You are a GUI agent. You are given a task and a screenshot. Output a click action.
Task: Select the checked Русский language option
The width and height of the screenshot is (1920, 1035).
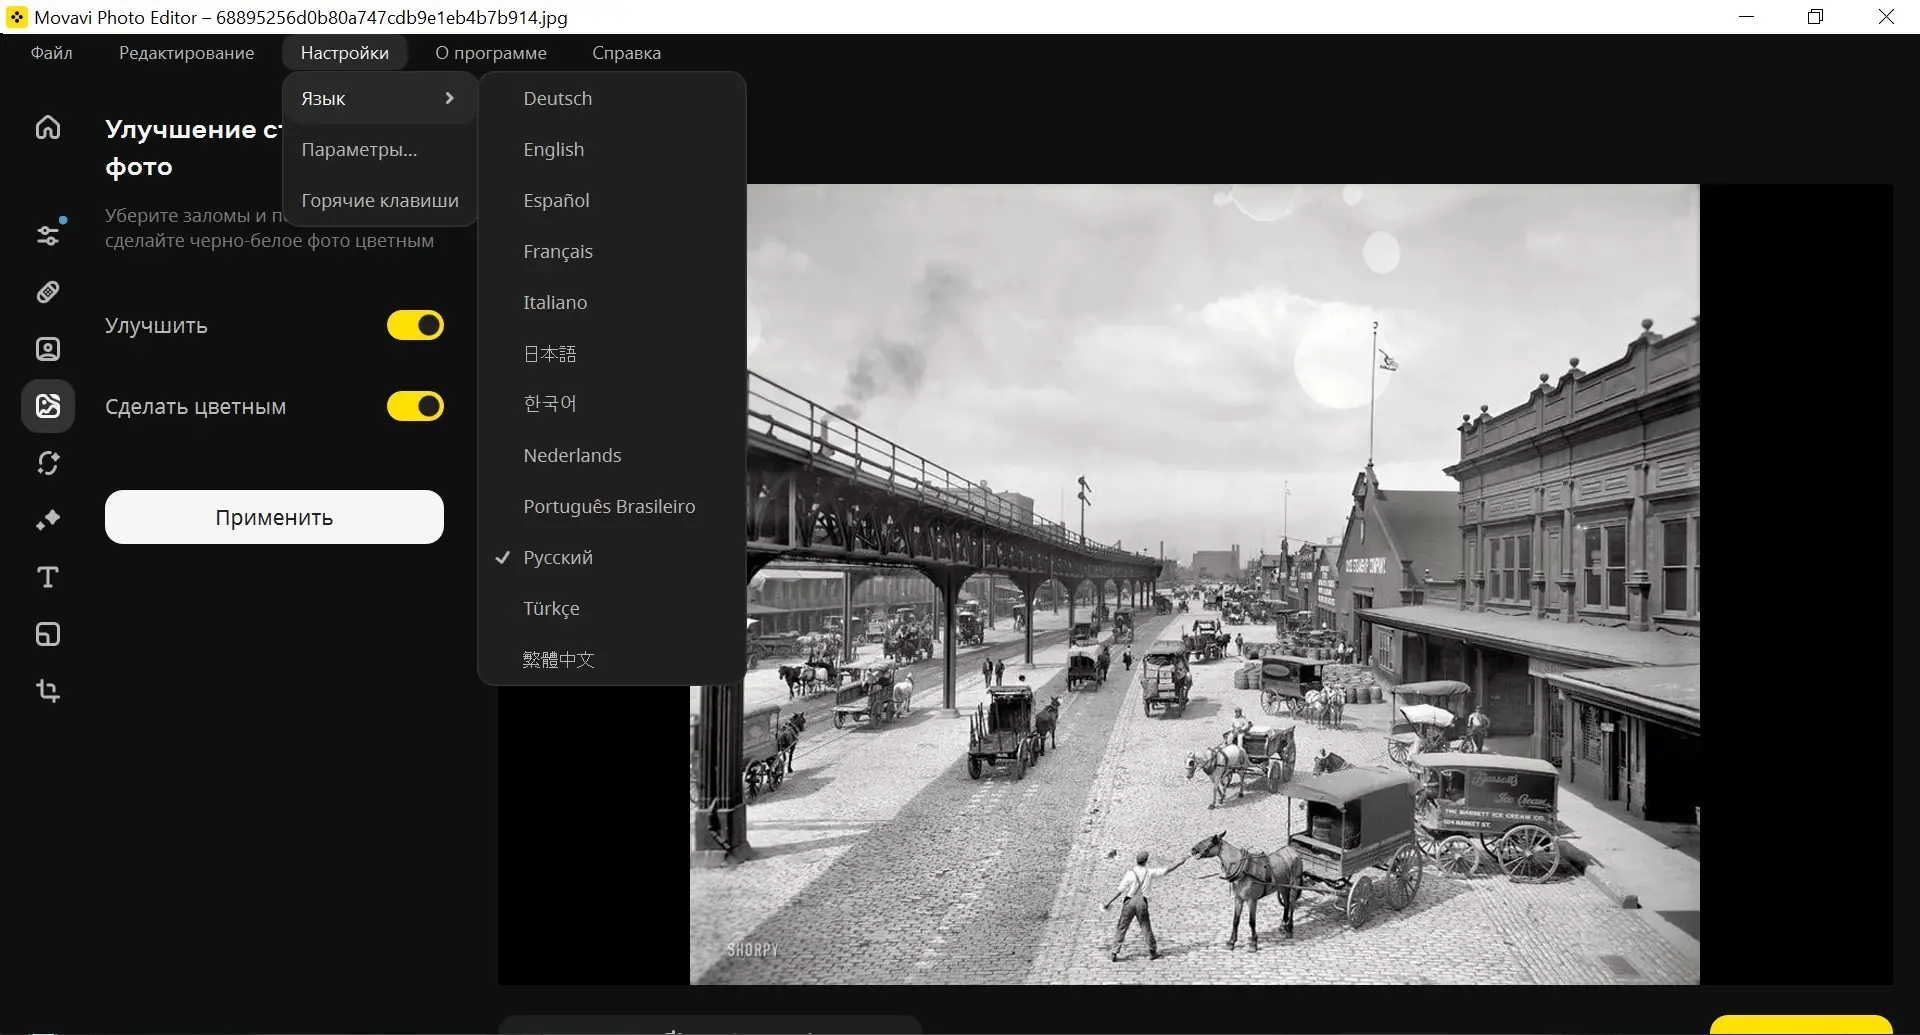(558, 558)
